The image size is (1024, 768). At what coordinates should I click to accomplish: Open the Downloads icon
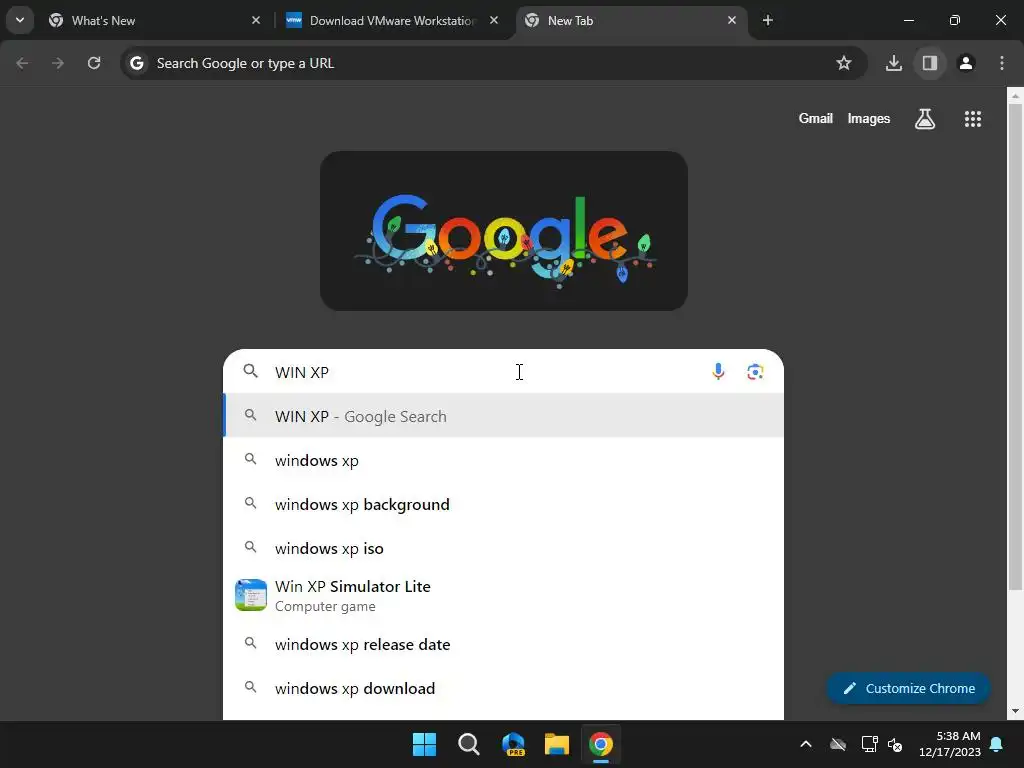[894, 63]
